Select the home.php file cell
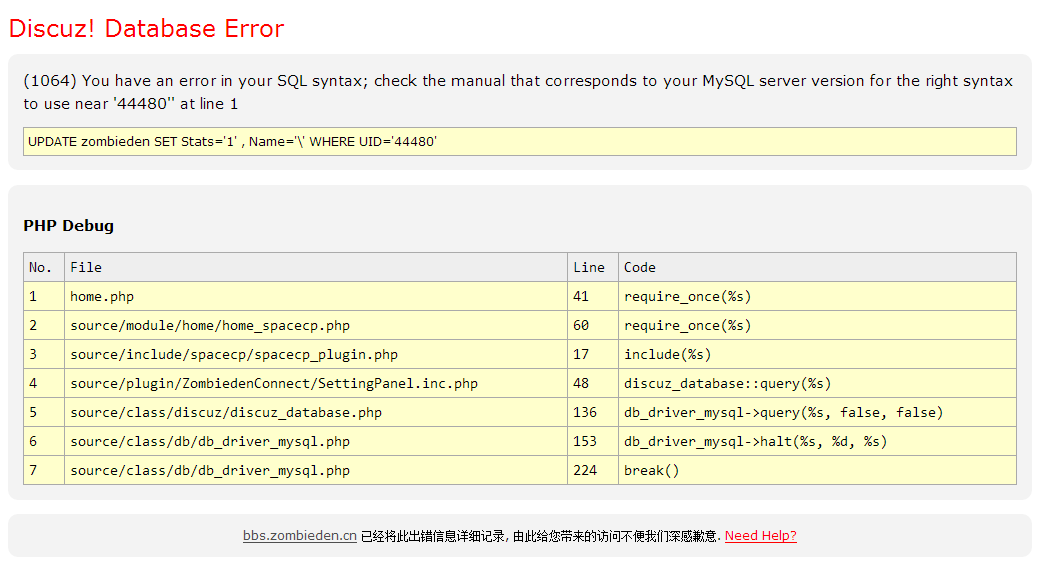Viewport: 1058px width, 578px height. pos(316,296)
